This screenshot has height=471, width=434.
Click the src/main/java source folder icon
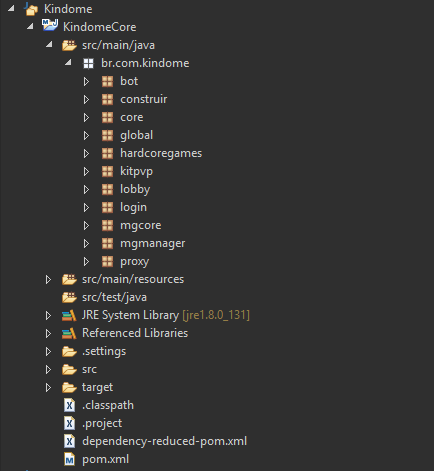pos(69,45)
